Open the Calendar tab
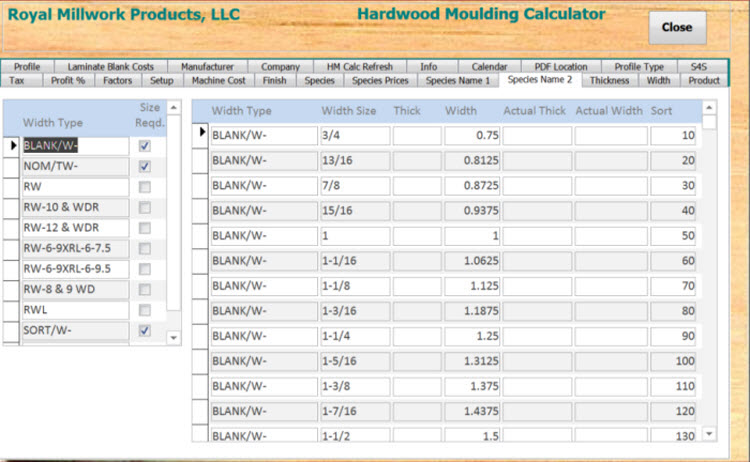 489,66
